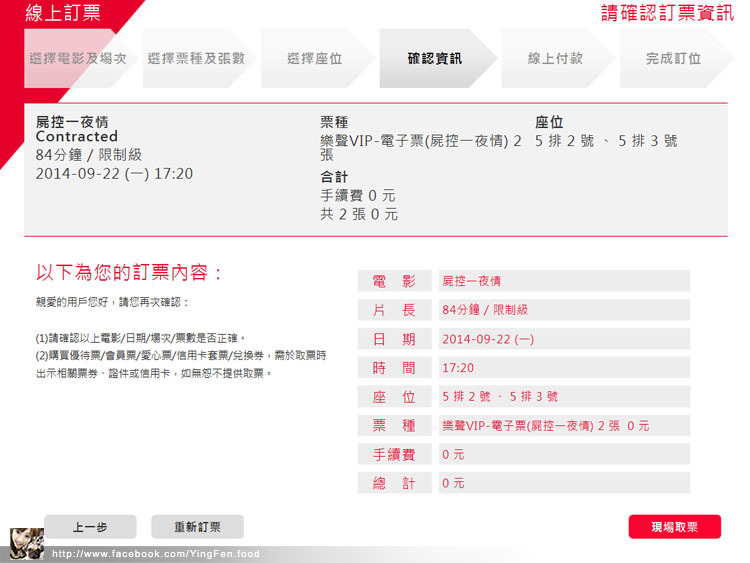Viewport: 750px width, 563px height.
Task: Click the showtime 2014-09-22 (一) 17:20
Action: coord(114,174)
